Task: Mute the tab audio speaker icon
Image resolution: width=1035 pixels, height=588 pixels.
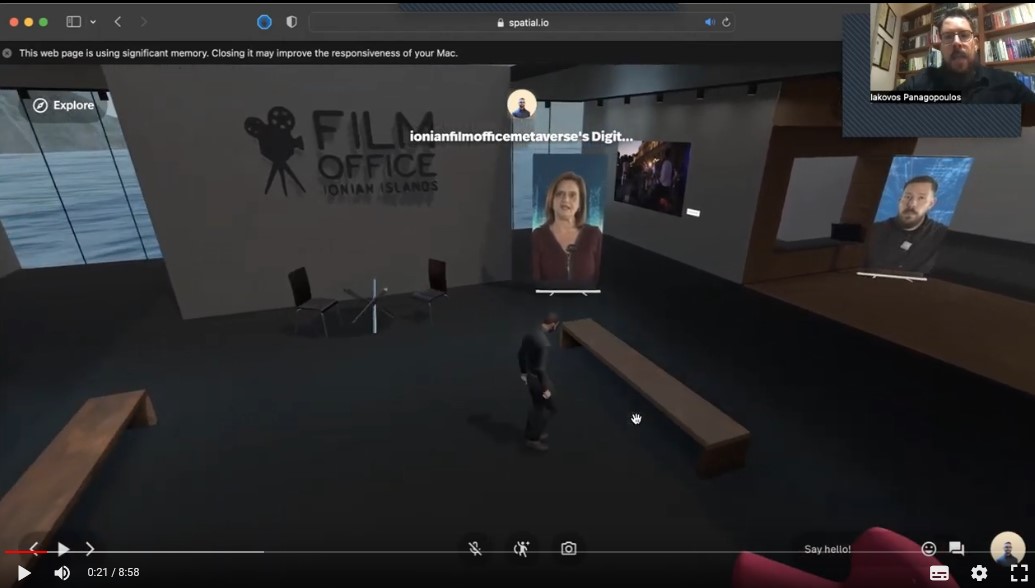Action: coord(710,22)
